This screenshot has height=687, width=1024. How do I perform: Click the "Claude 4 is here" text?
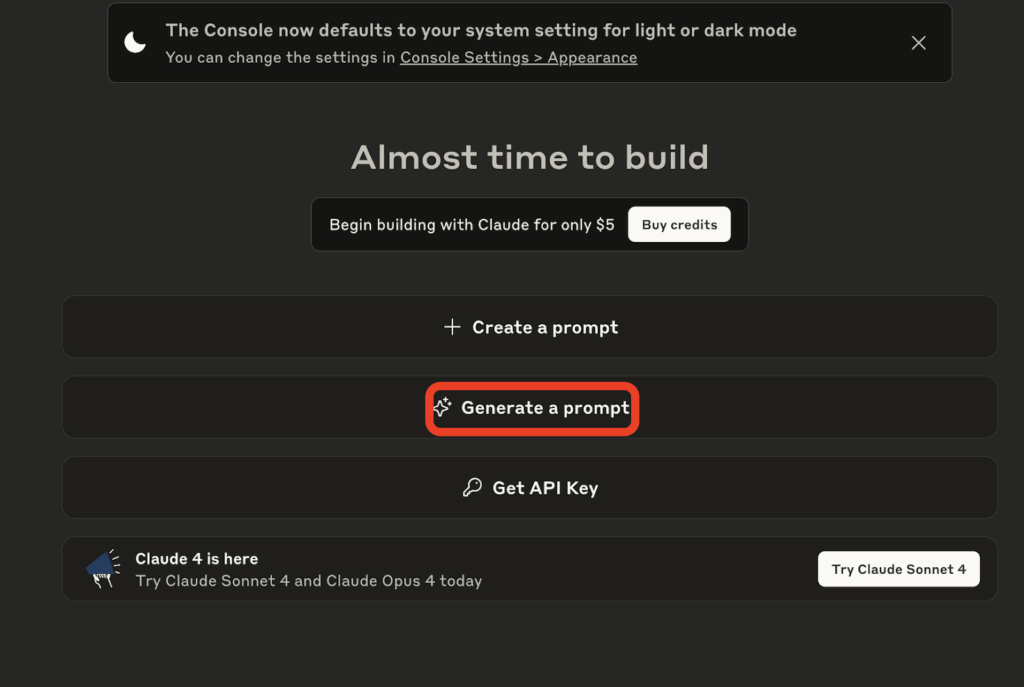point(197,559)
